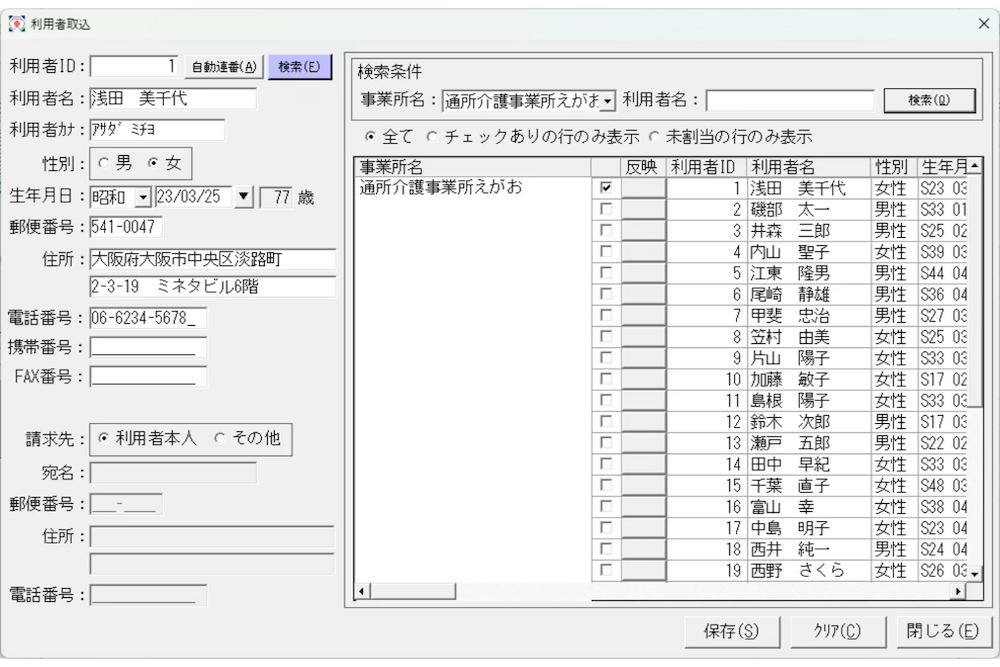1000x667 pixels.
Task: Open the 昭和 era dropdown
Action: coord(141,197)
